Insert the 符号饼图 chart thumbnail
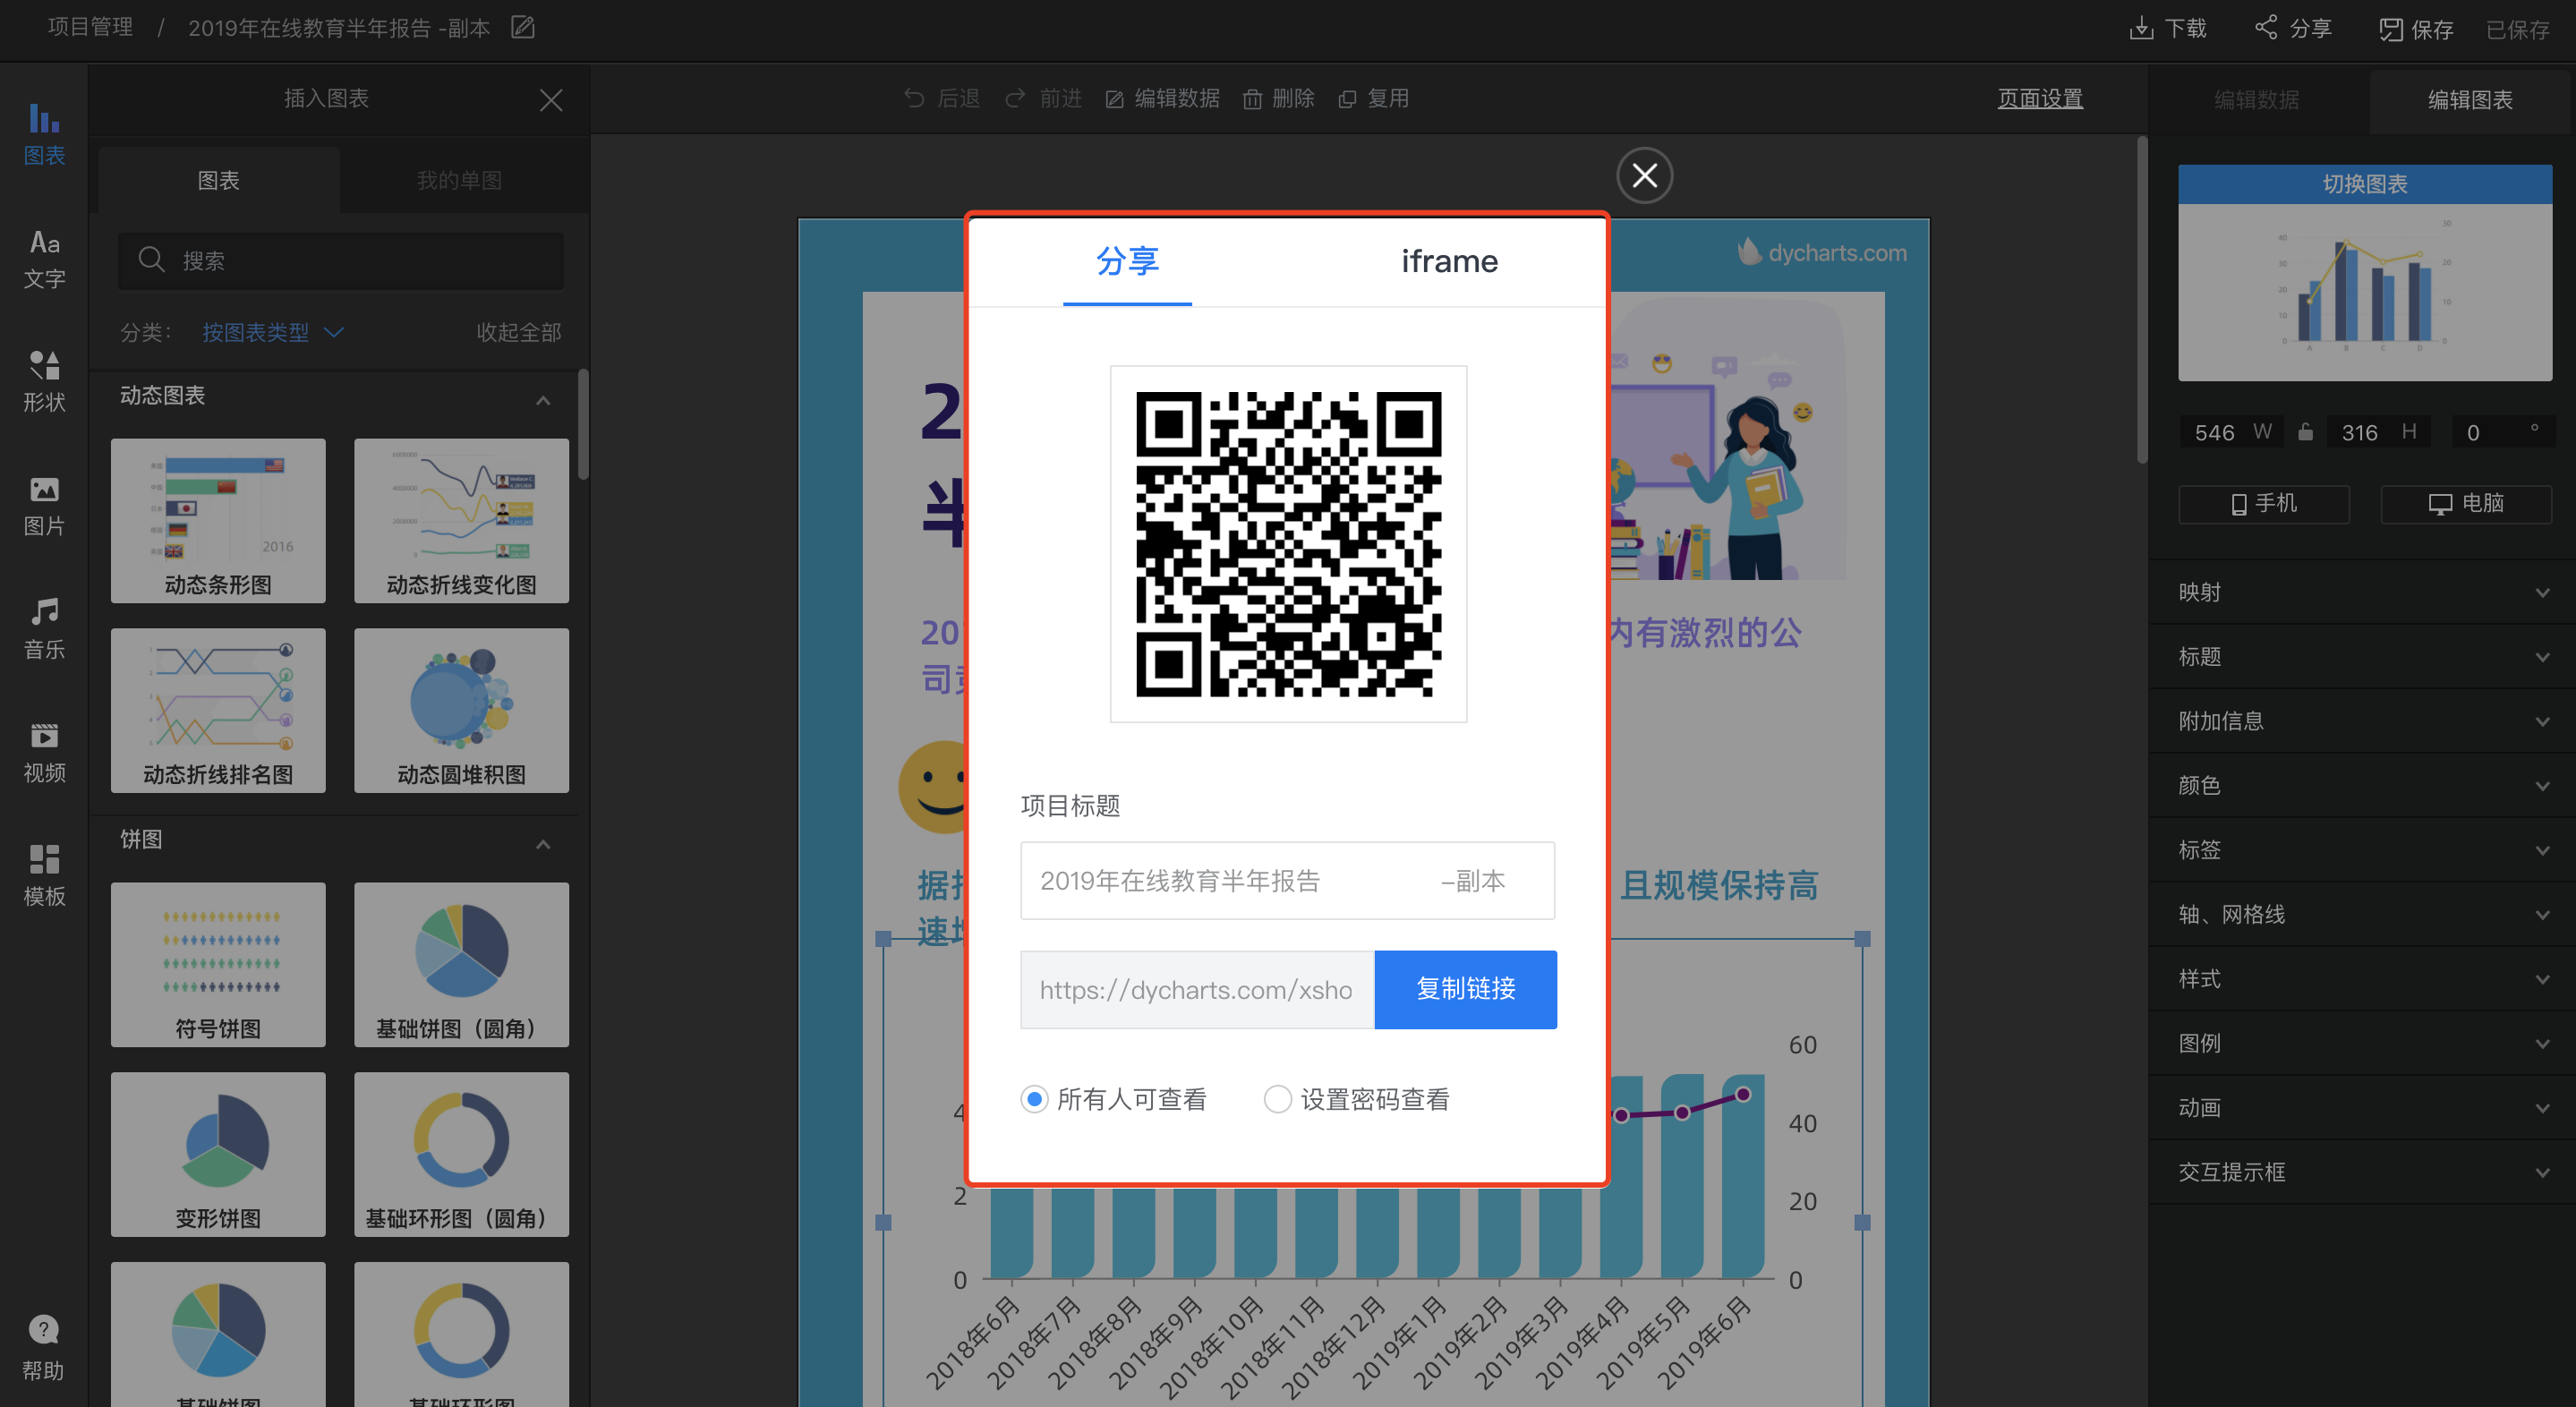This screenshot has width=2576, height=1407. tap(218, 964)
